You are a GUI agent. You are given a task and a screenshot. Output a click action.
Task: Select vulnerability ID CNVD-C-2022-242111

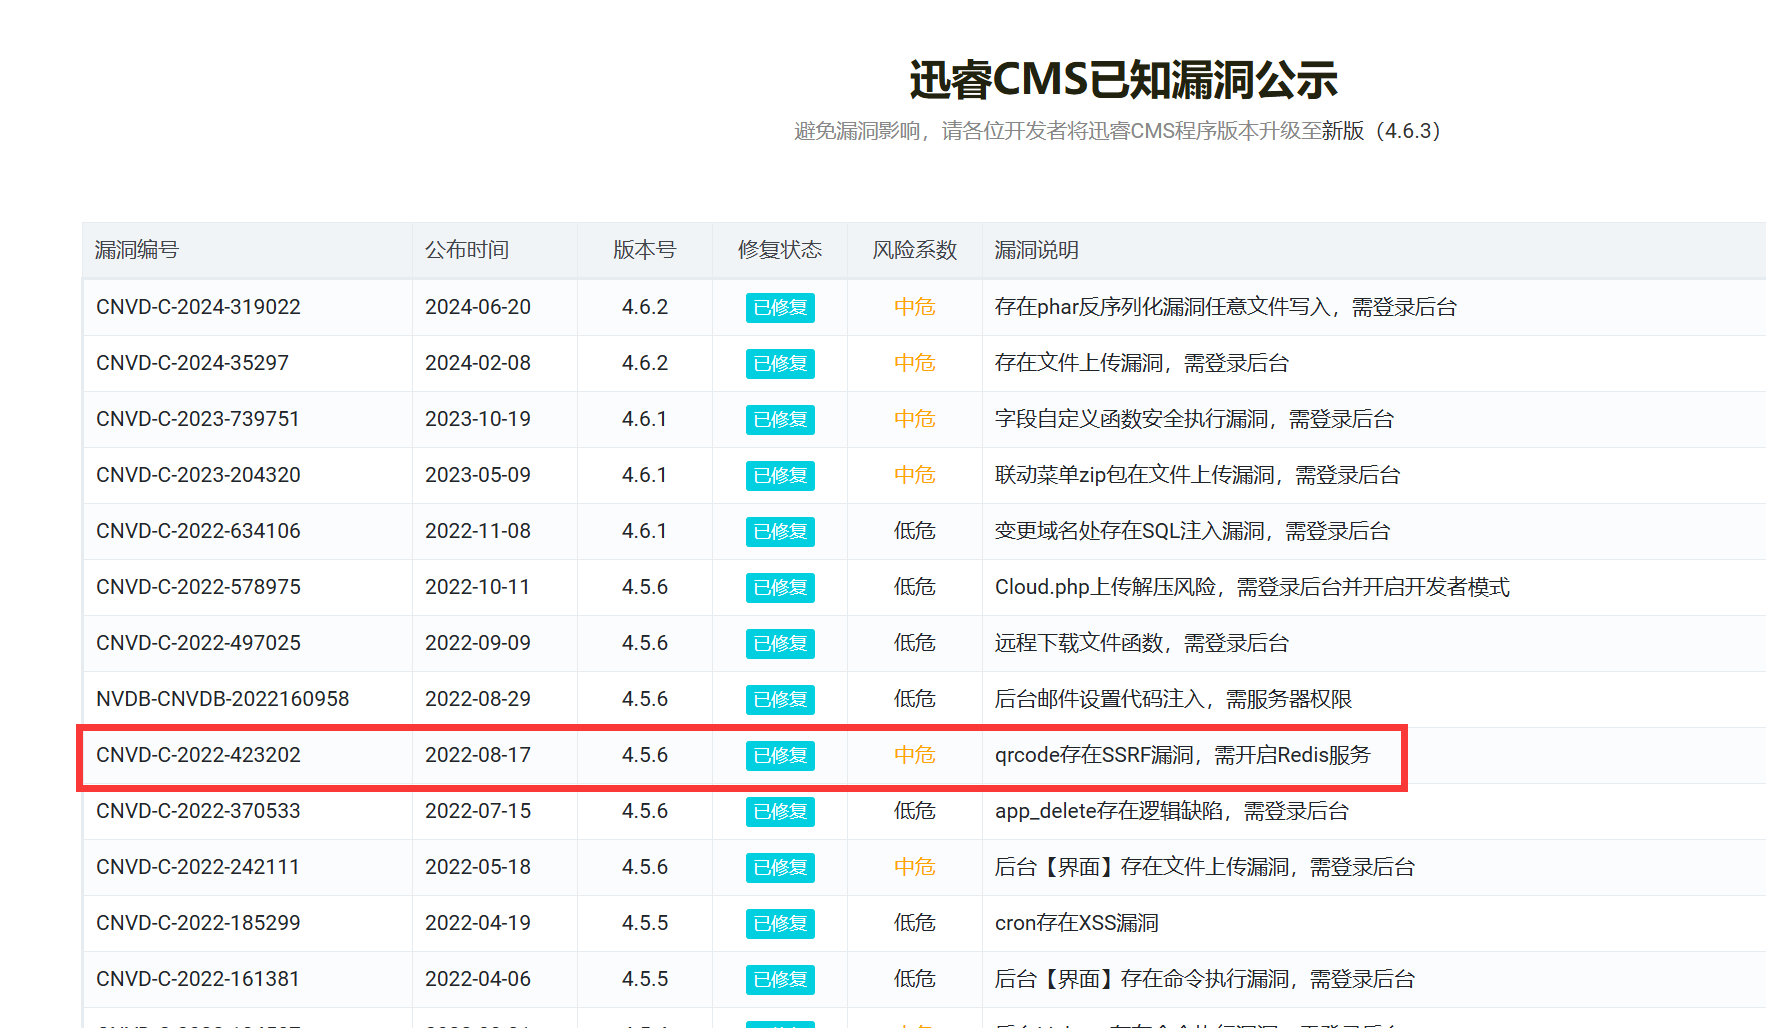[198, 867]
